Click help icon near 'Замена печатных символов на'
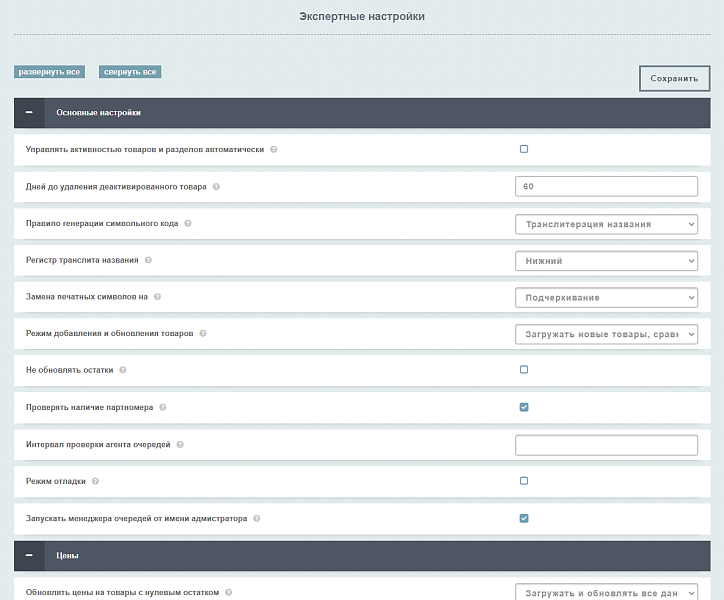The width and height of the screenshot is (724, 600). [x=157, y=297]
